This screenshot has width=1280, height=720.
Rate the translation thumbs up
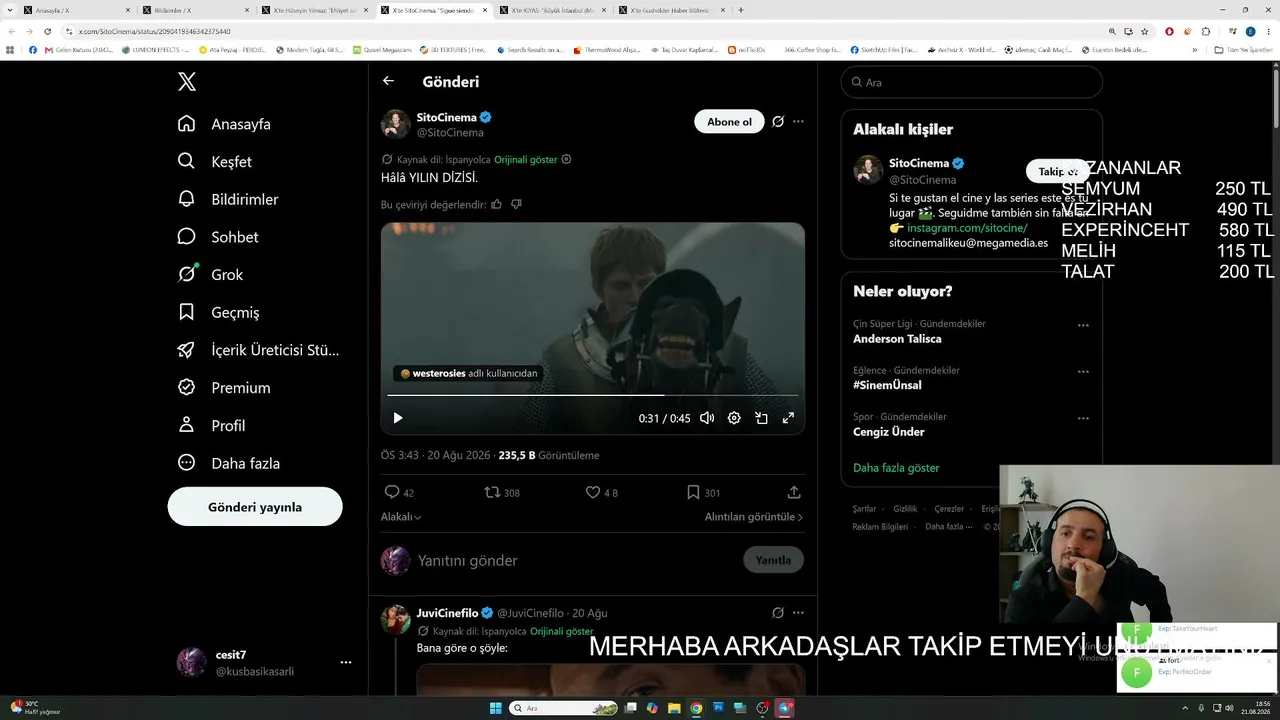point(497,204)
